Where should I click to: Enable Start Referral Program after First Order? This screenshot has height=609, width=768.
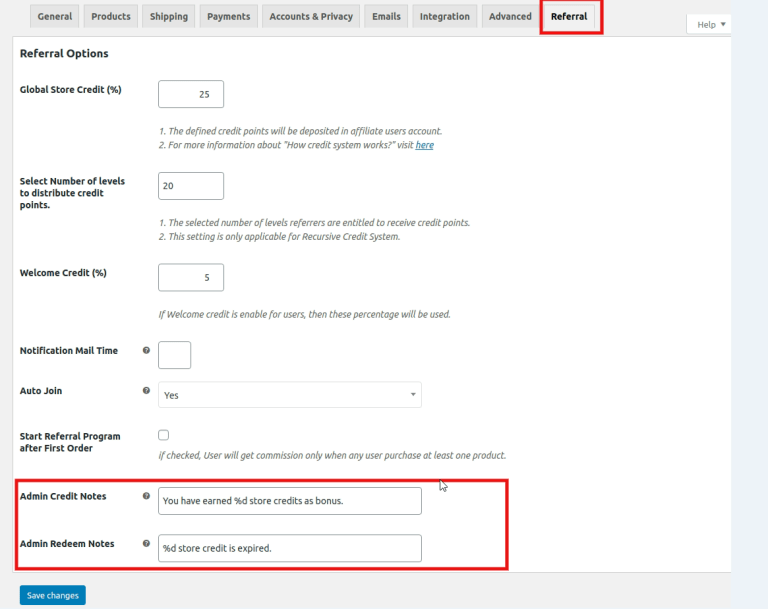point(164,435)
